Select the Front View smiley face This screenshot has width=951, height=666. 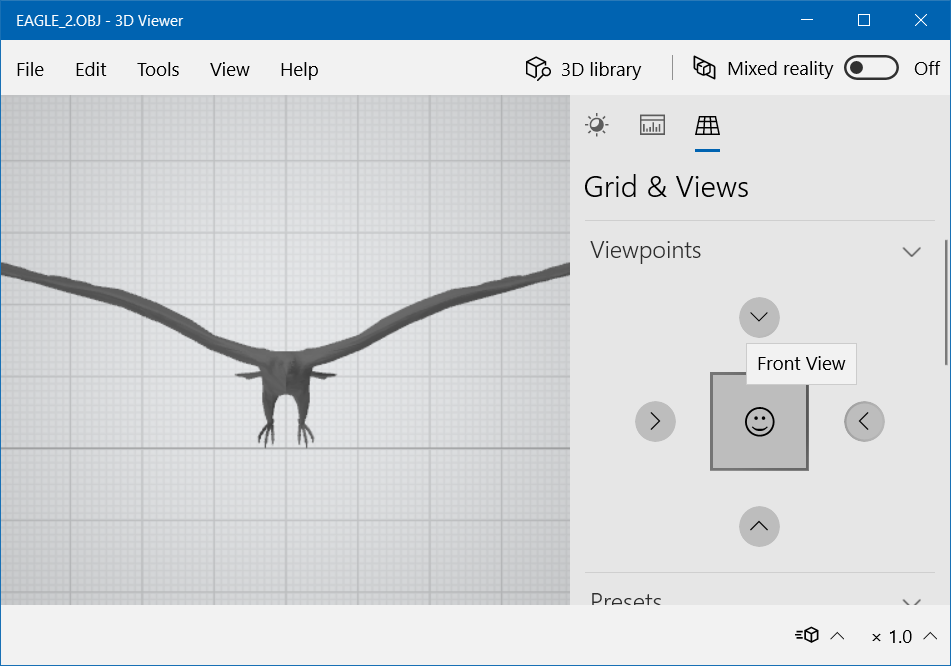tap(759, 422)
